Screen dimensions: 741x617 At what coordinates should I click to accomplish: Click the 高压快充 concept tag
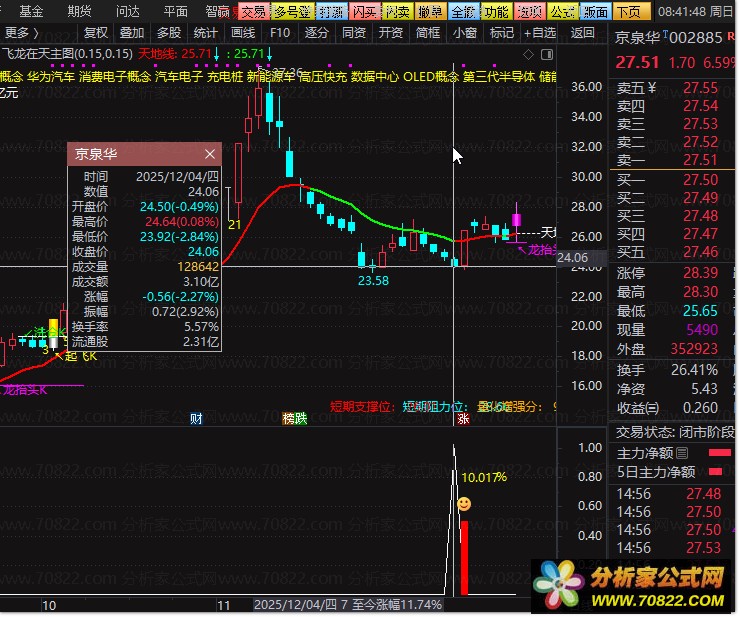pos(323,77)
